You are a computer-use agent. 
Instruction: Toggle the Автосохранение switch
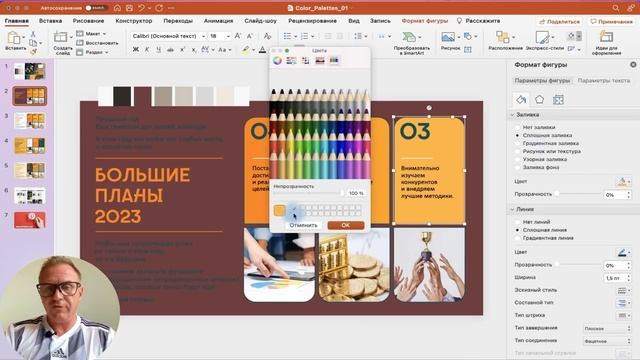(x=95, y=8)
